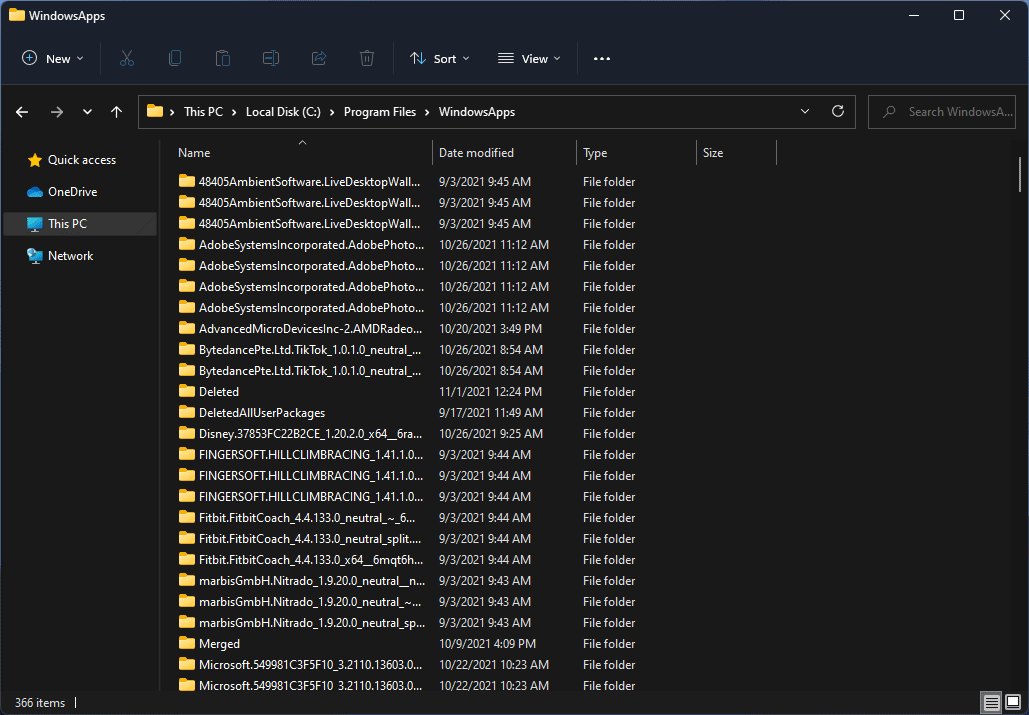This screenshot has height=715, width=1029.
Task: Refresh the WindowsApps folder view
Action: point(838,112)
